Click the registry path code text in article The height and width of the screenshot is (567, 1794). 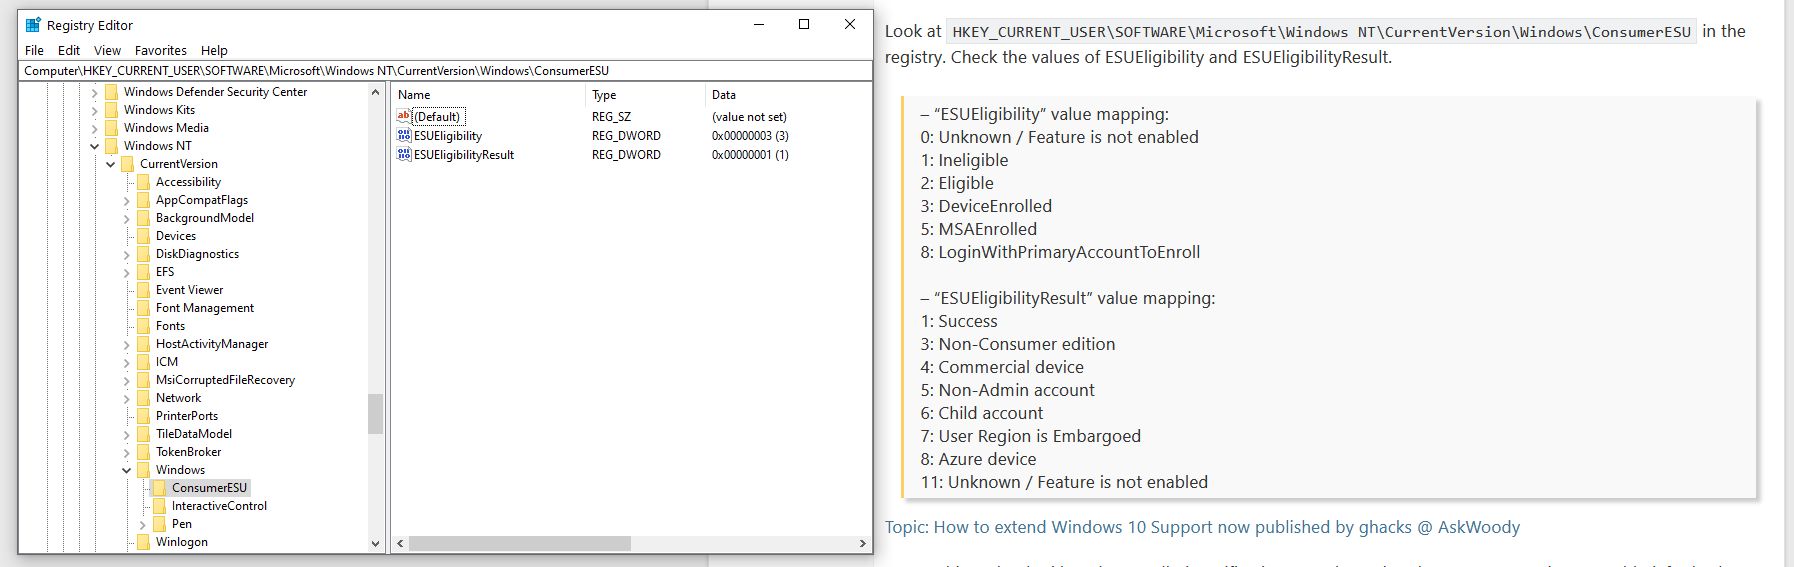pyautogui.click(x=1321, y=32)
